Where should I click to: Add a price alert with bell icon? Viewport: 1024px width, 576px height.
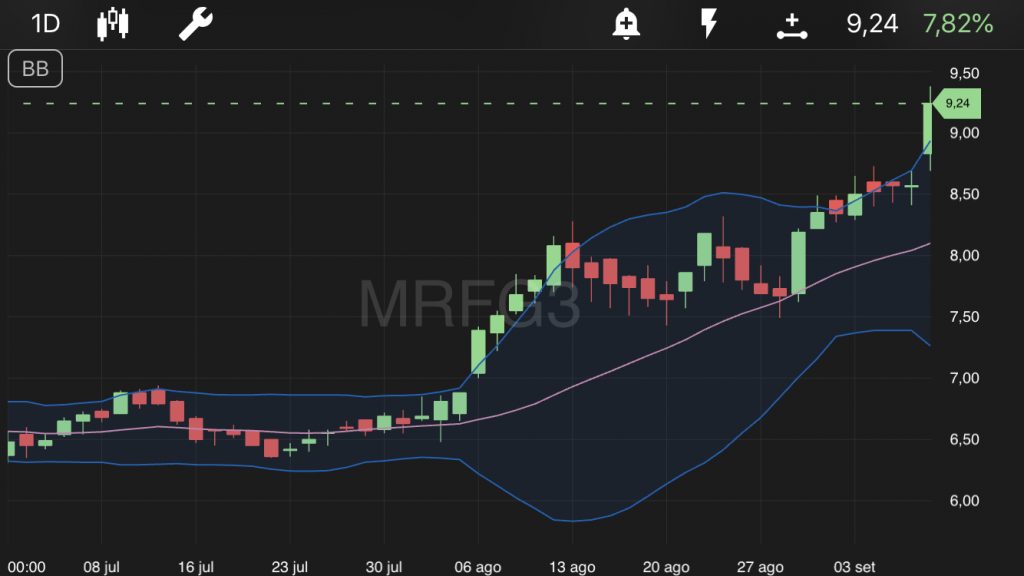626,24
